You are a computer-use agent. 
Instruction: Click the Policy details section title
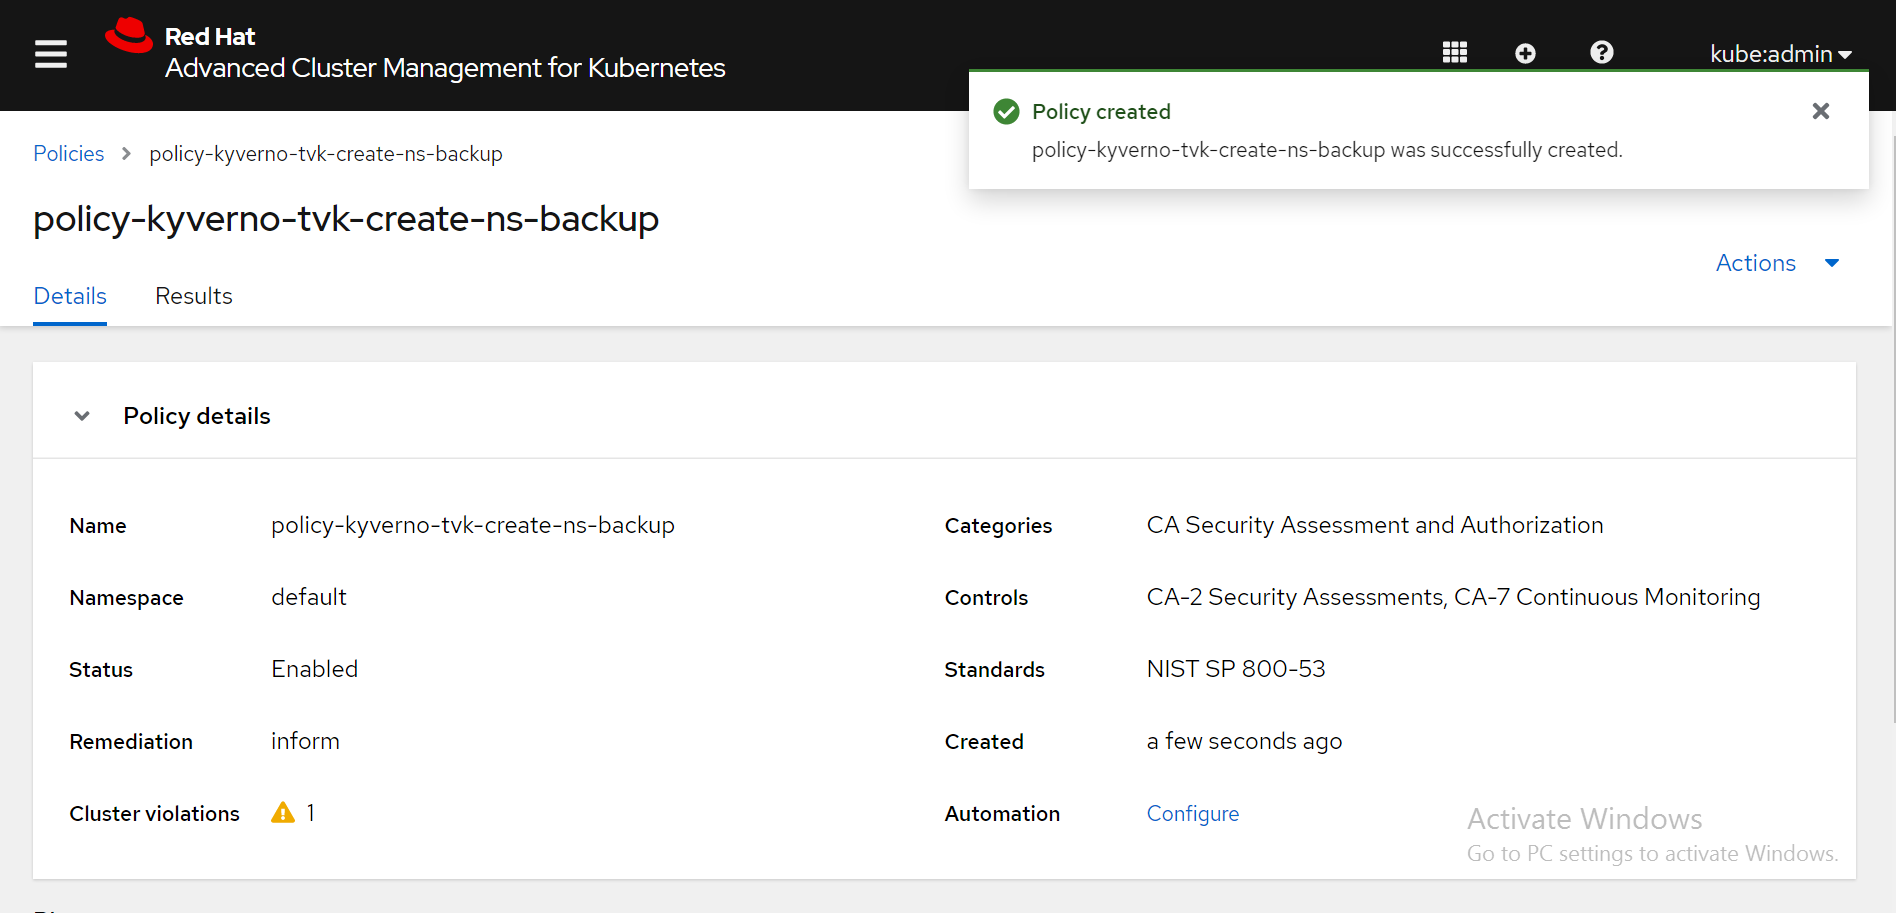[x=197, y=416]
